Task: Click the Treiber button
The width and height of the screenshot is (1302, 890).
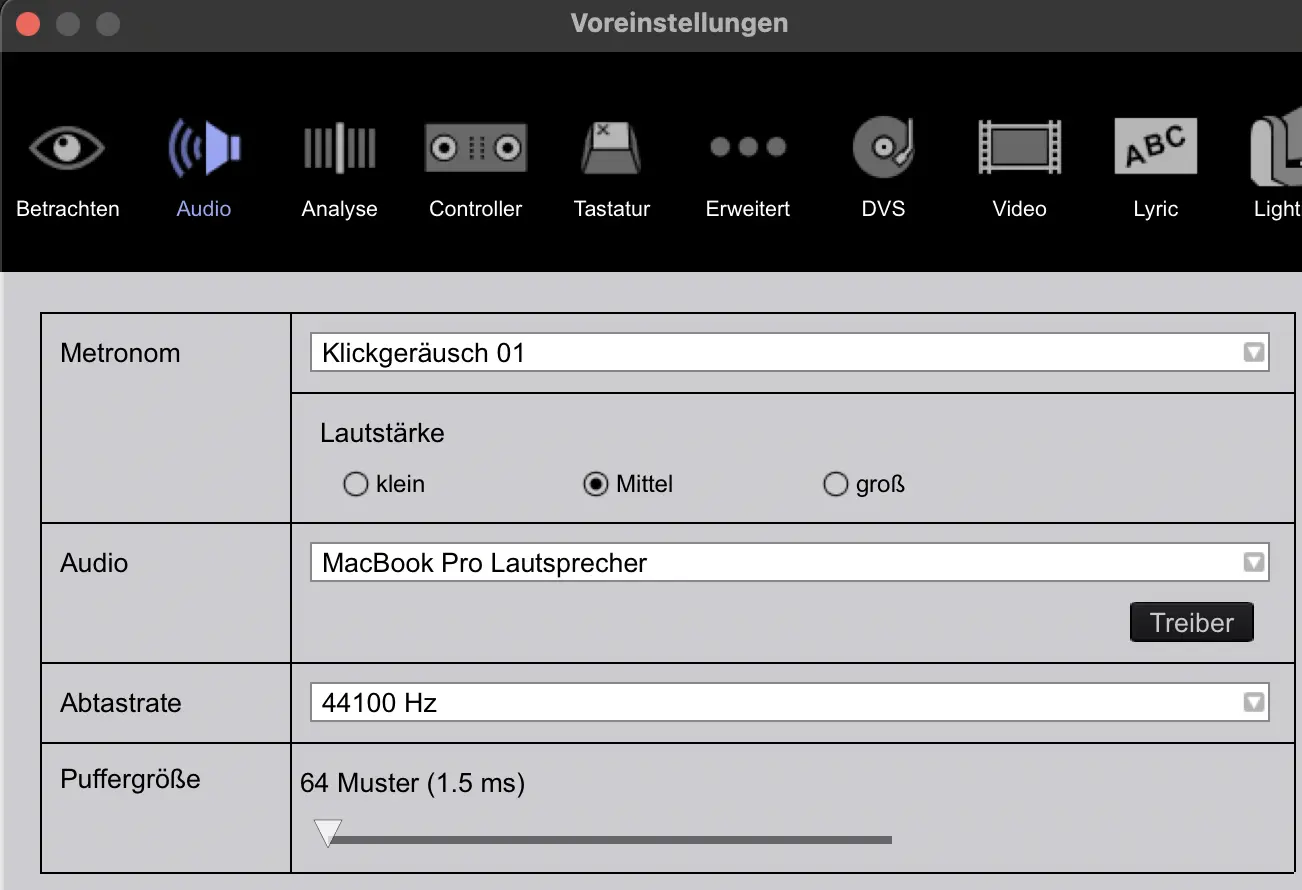Action: click(x=1191, y=622)
